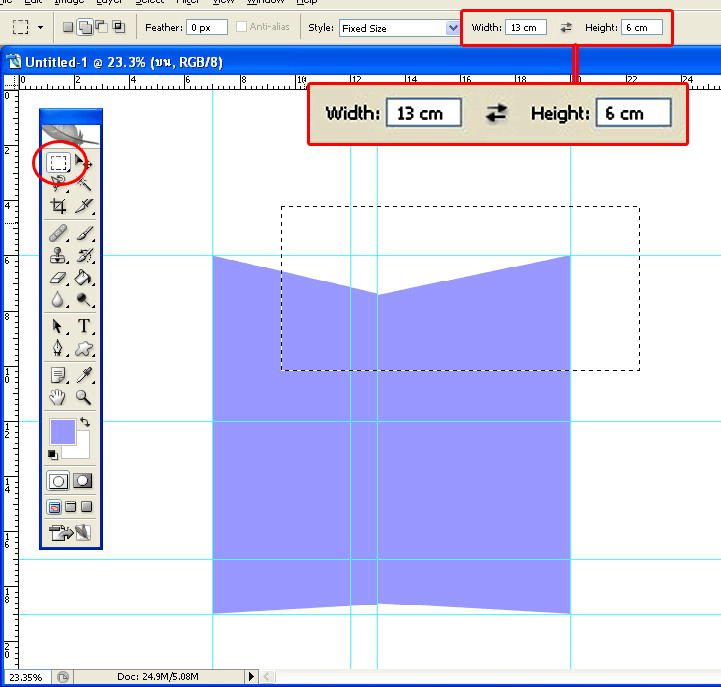The width and height of the screenshot is (721, 687).
Task: Choose Intersect with Selection mode
Action: pyautogui.click(x=119, y=27)
